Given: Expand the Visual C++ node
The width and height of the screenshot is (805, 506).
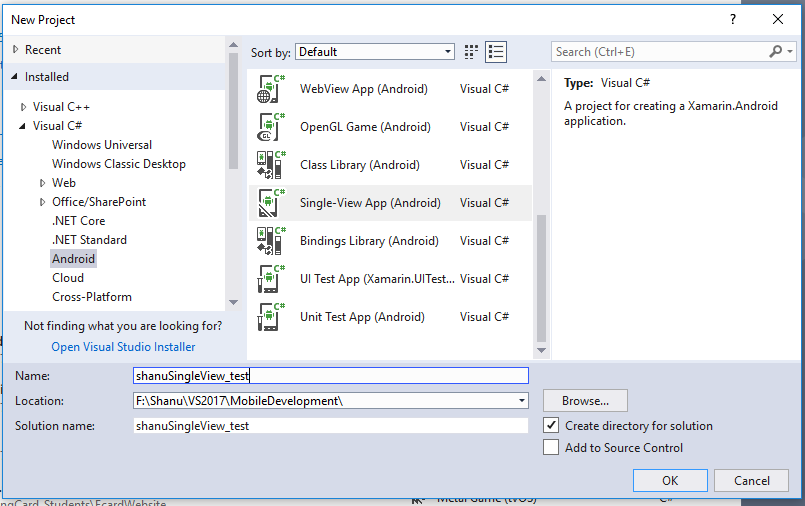Looking at the screenshot, I should click(x=24, y=107).
